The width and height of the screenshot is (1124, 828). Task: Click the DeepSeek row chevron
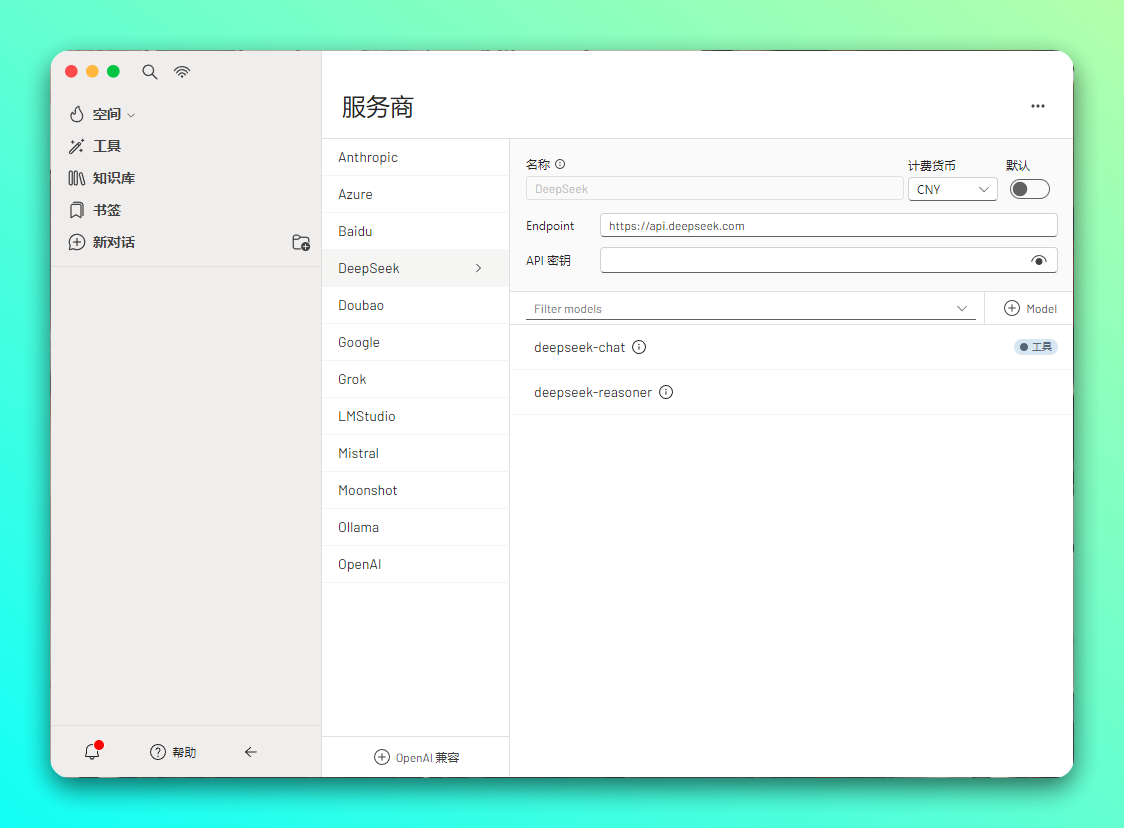pyautogui.click(x=478, y=268)
